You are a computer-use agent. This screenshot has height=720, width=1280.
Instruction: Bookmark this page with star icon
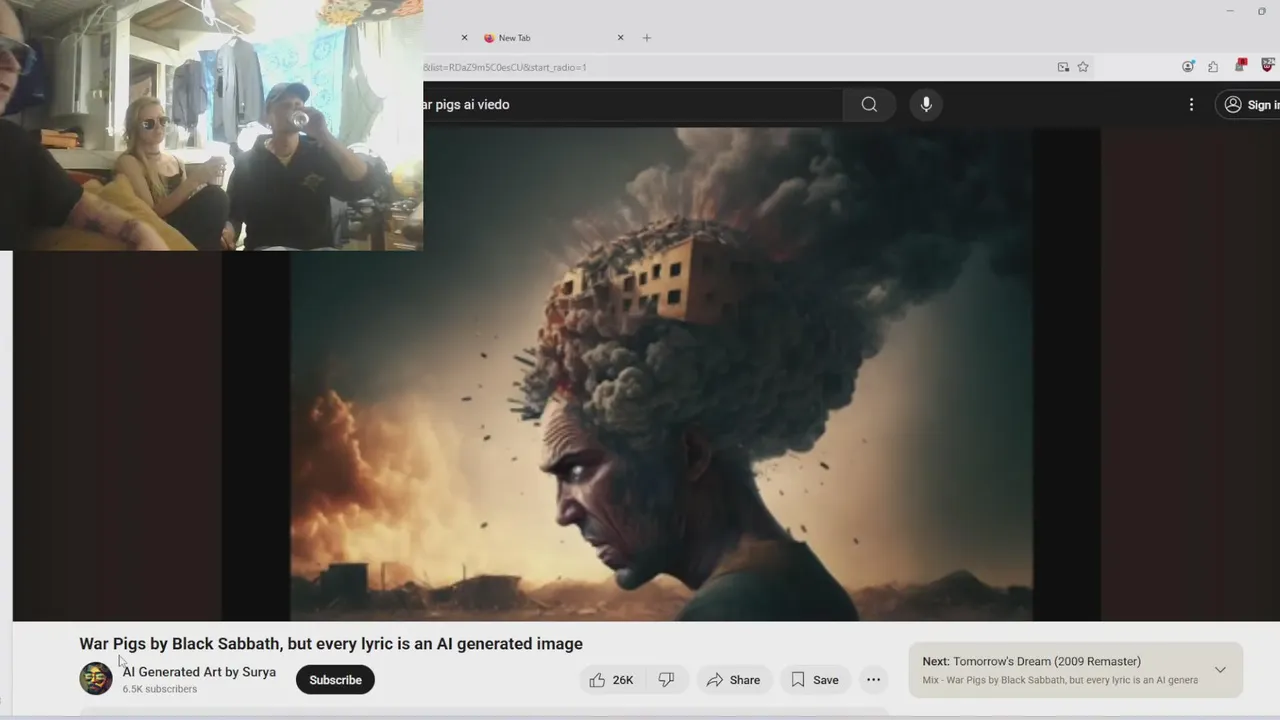pos(1083,67)
